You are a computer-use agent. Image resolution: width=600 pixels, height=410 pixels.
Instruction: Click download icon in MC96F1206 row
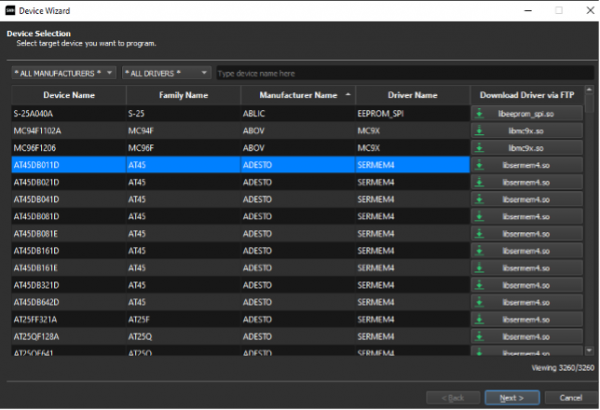coord(480,148)
